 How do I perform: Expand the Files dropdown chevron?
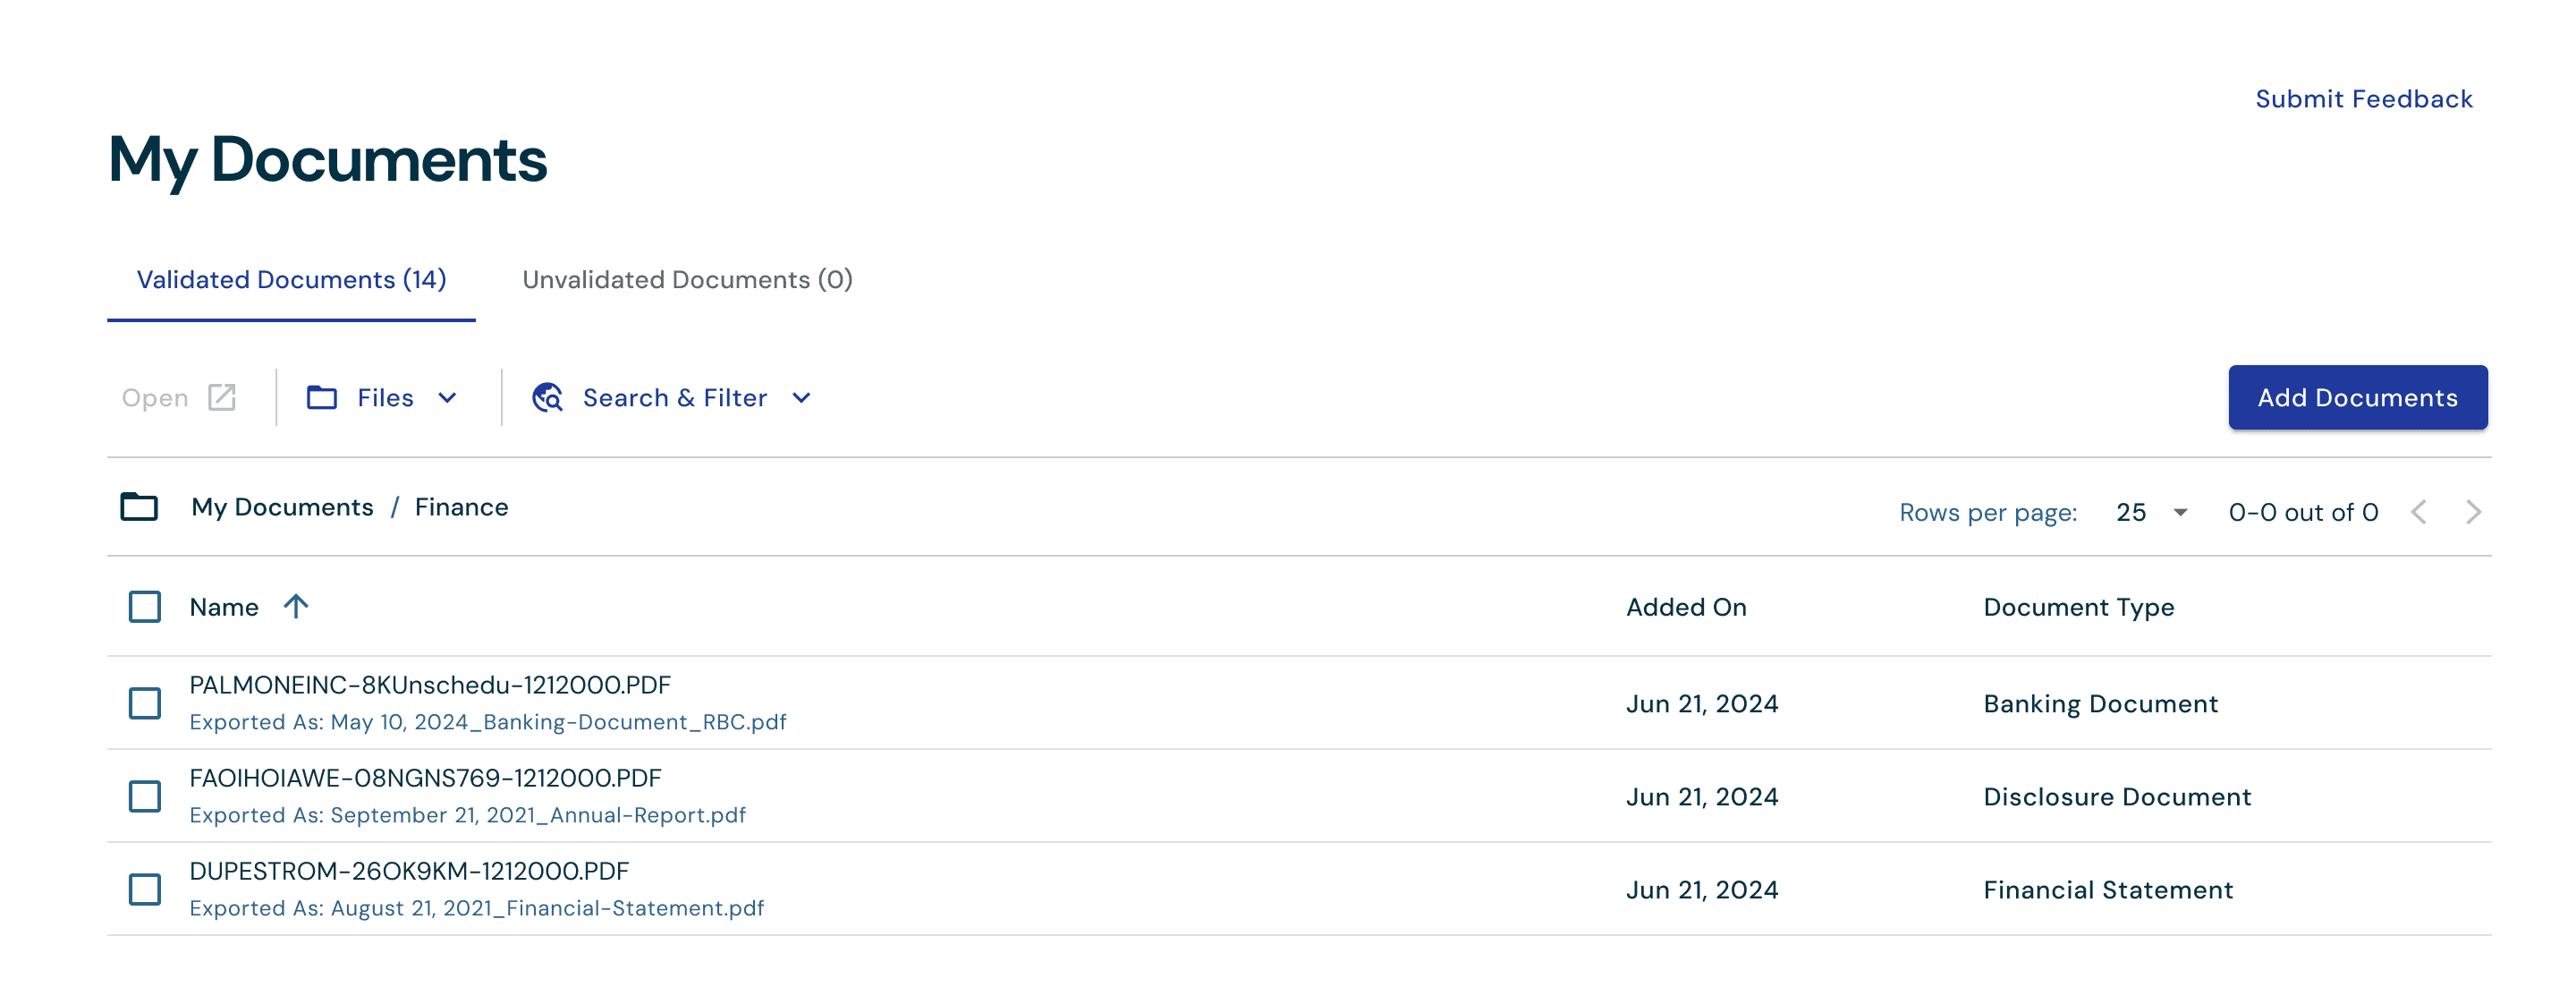447,397
